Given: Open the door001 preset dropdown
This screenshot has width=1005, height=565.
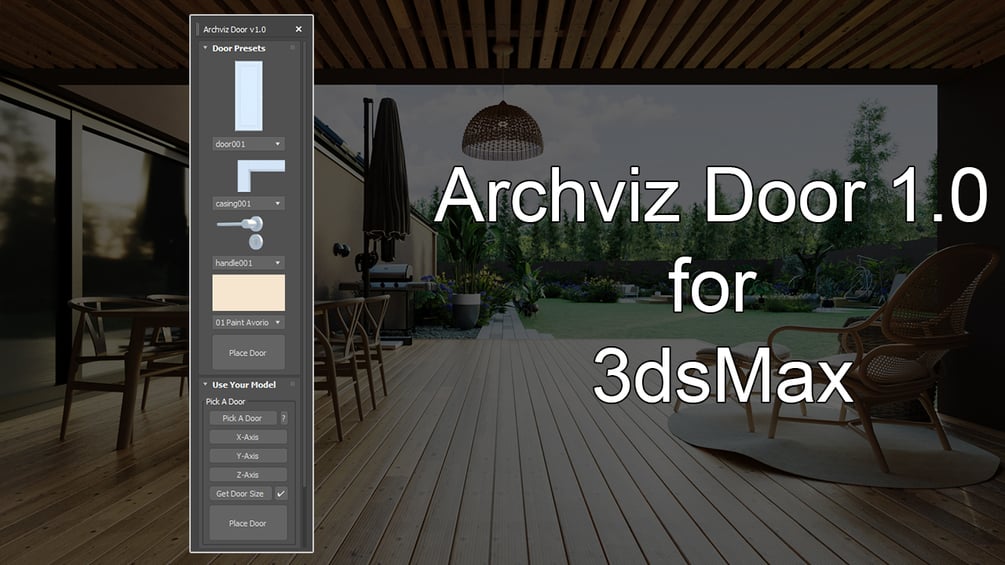Looking at the screenshot, I should tap(248, 144).
